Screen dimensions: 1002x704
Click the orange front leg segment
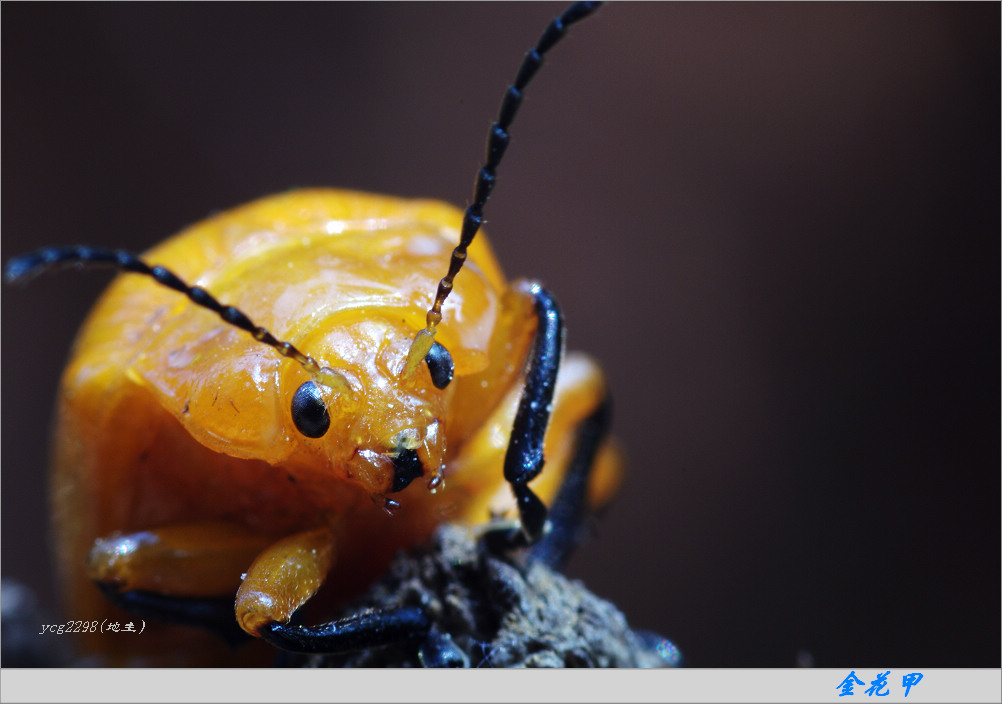tap(283, 580)
